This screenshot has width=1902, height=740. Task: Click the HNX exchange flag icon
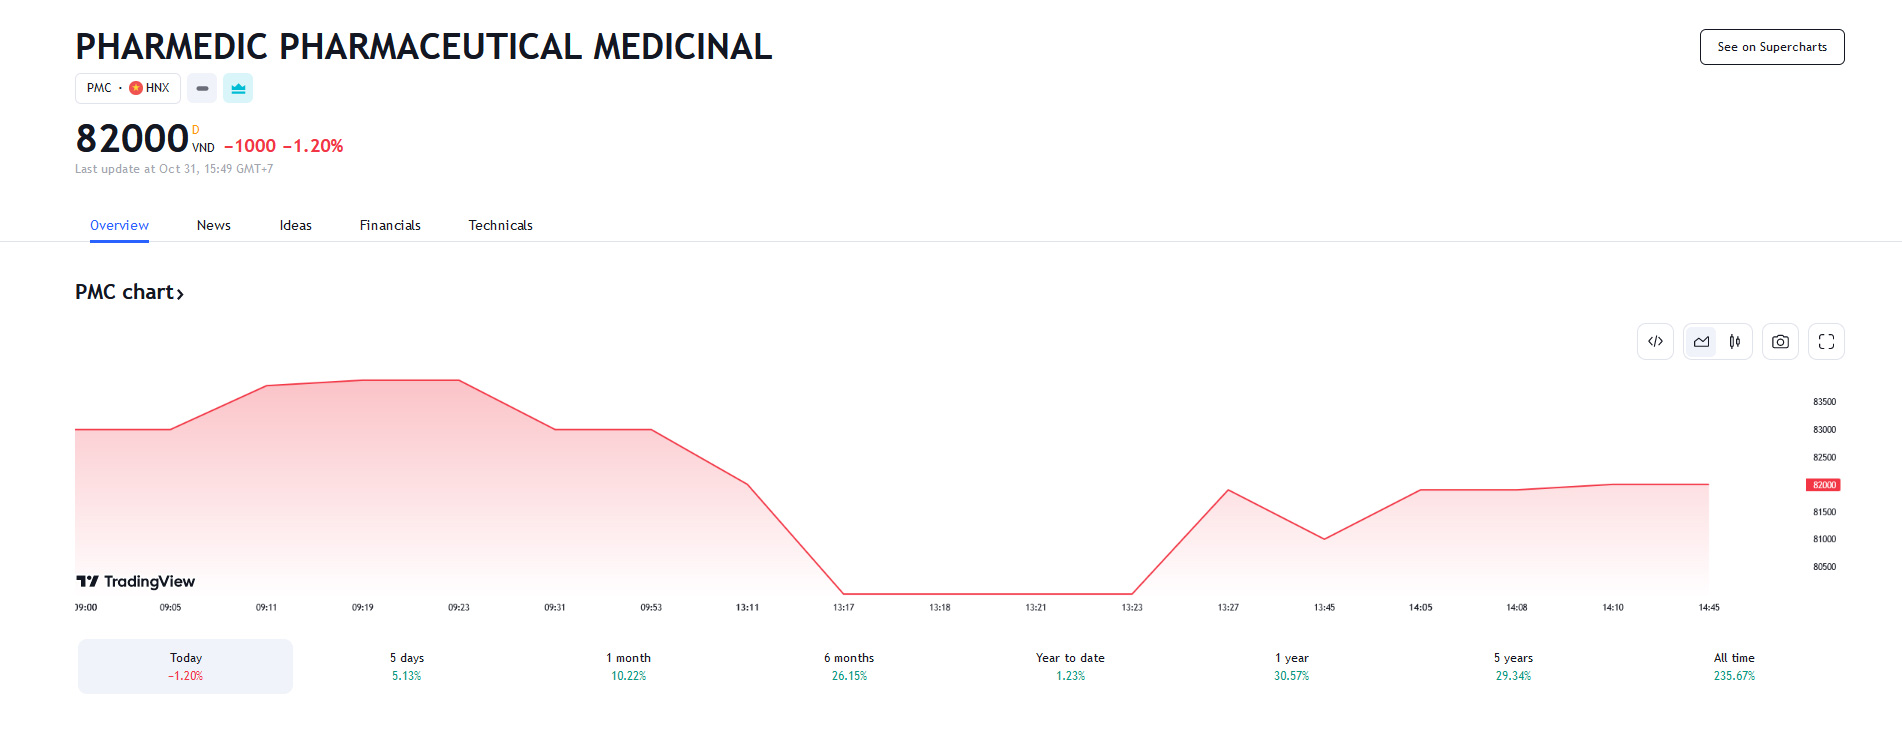click(136, 88)
